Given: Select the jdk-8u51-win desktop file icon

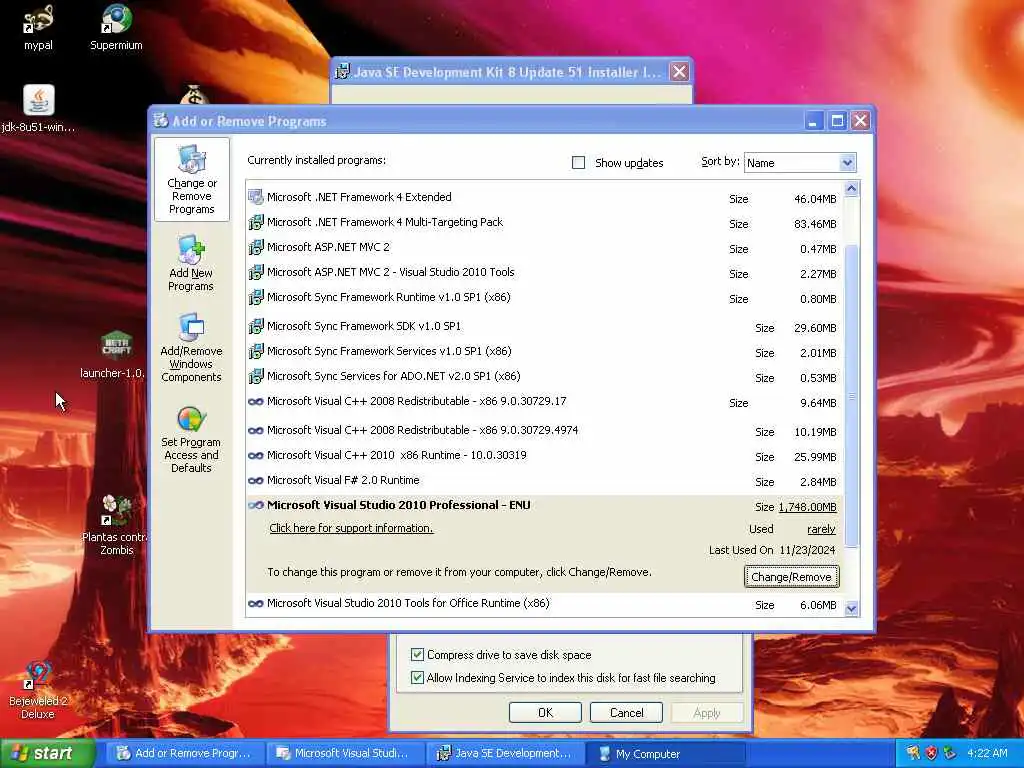Looking at the screenshot, I should tap(39, 108).
